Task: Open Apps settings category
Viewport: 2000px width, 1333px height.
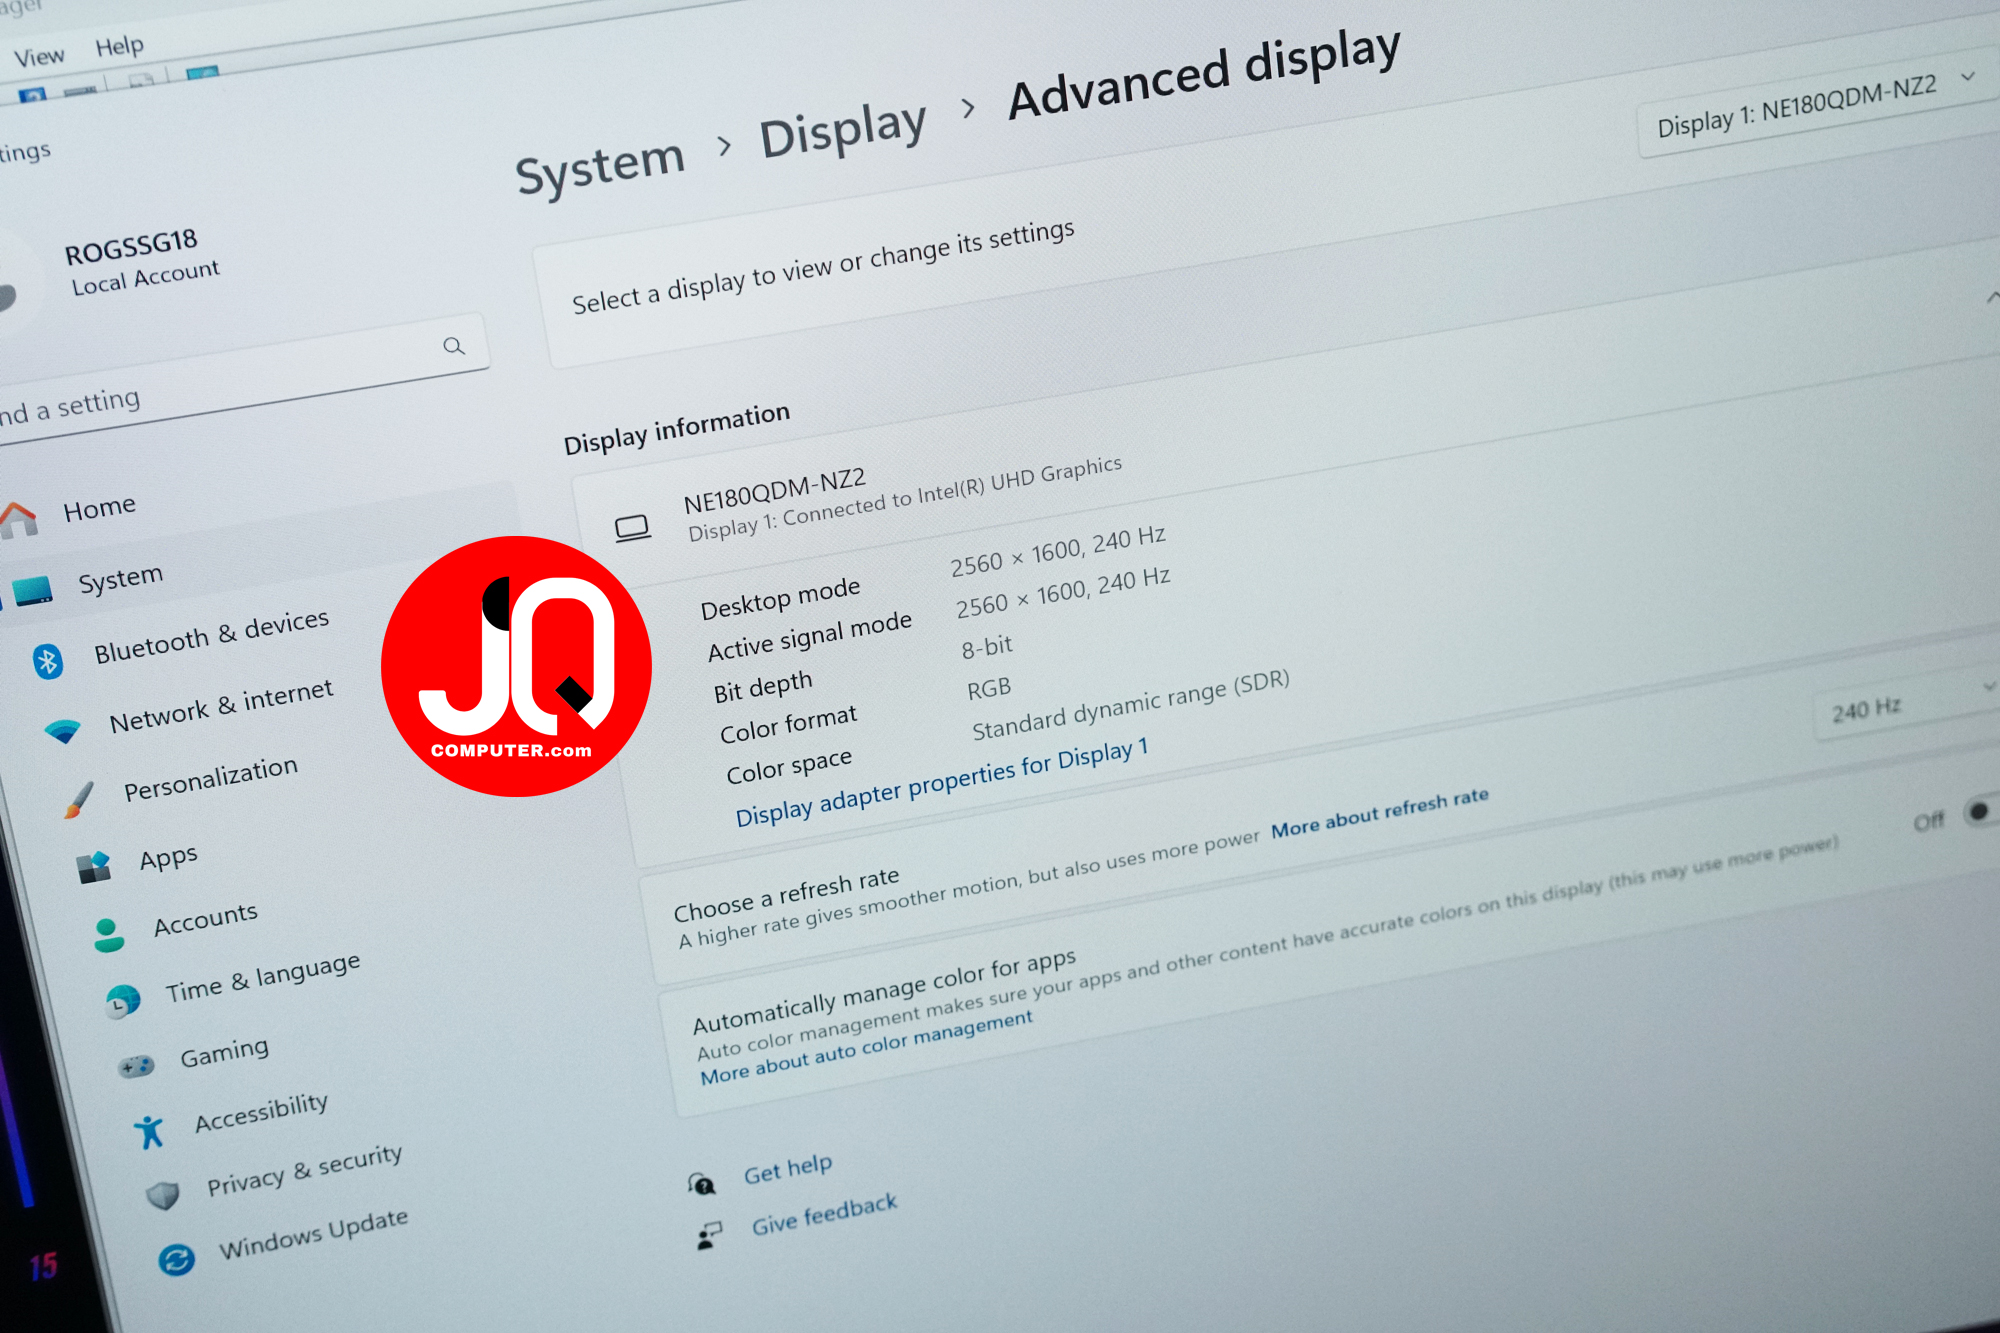Action: [169, 858]
